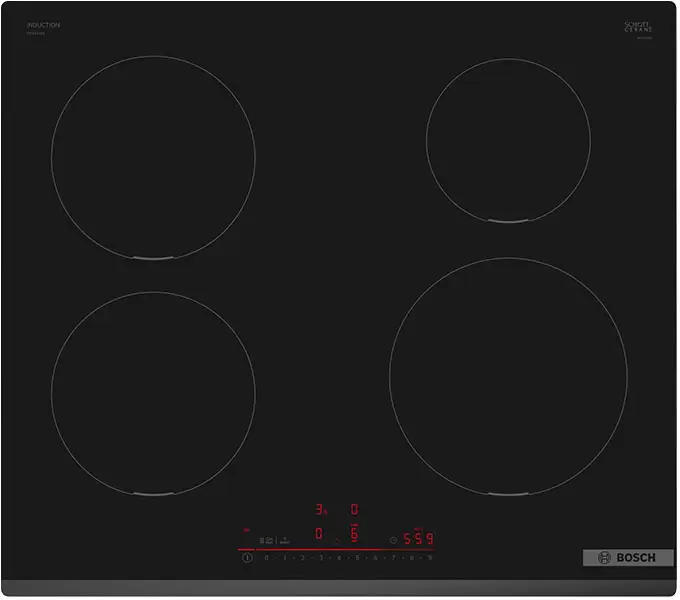680x600 pixels.
Task: Select front-right zone display showing 5
Action: tap(353, 534)
